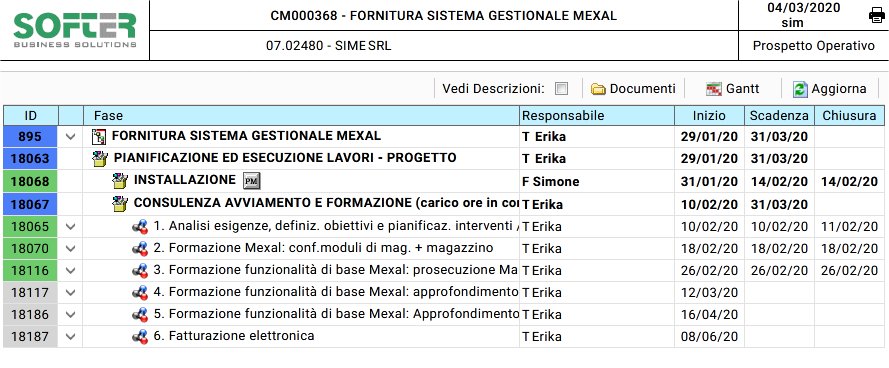Enable the Vedi Descrizioni checkbox
The height and width of the screenshot is (368, 889).
[561, 89]
